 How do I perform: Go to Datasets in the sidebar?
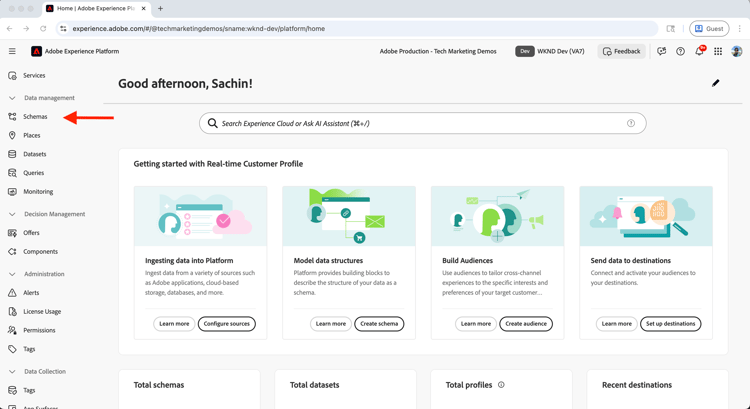[35, 154]
